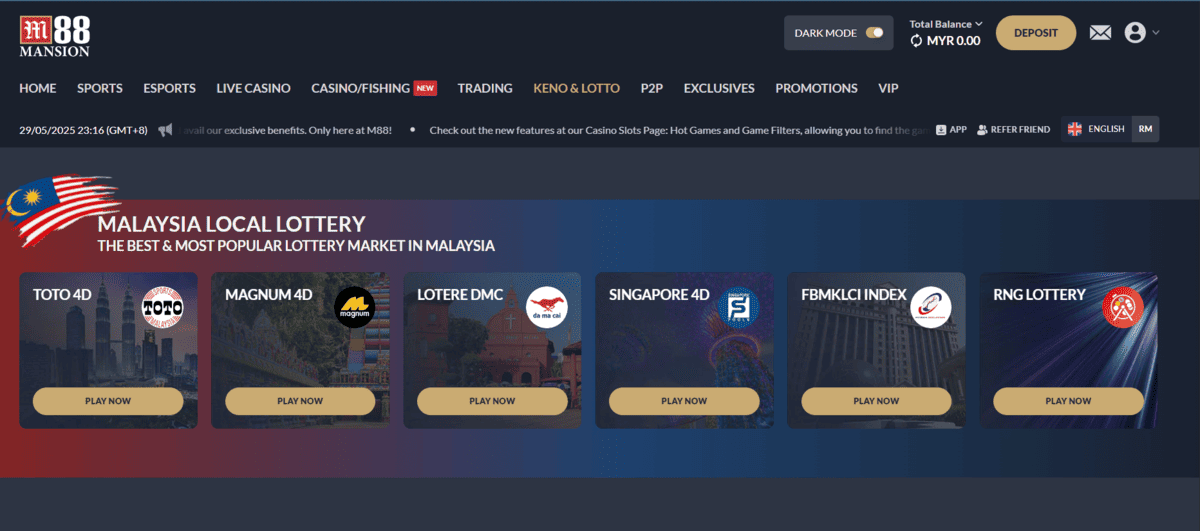
Task: Open the APP download icon link
Action: tap(951, 130)
